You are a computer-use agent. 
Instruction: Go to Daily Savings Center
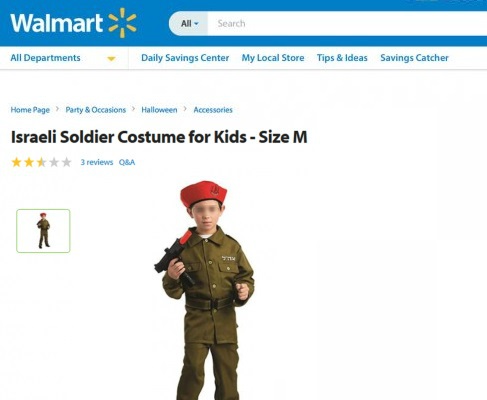tap(185, 58)
